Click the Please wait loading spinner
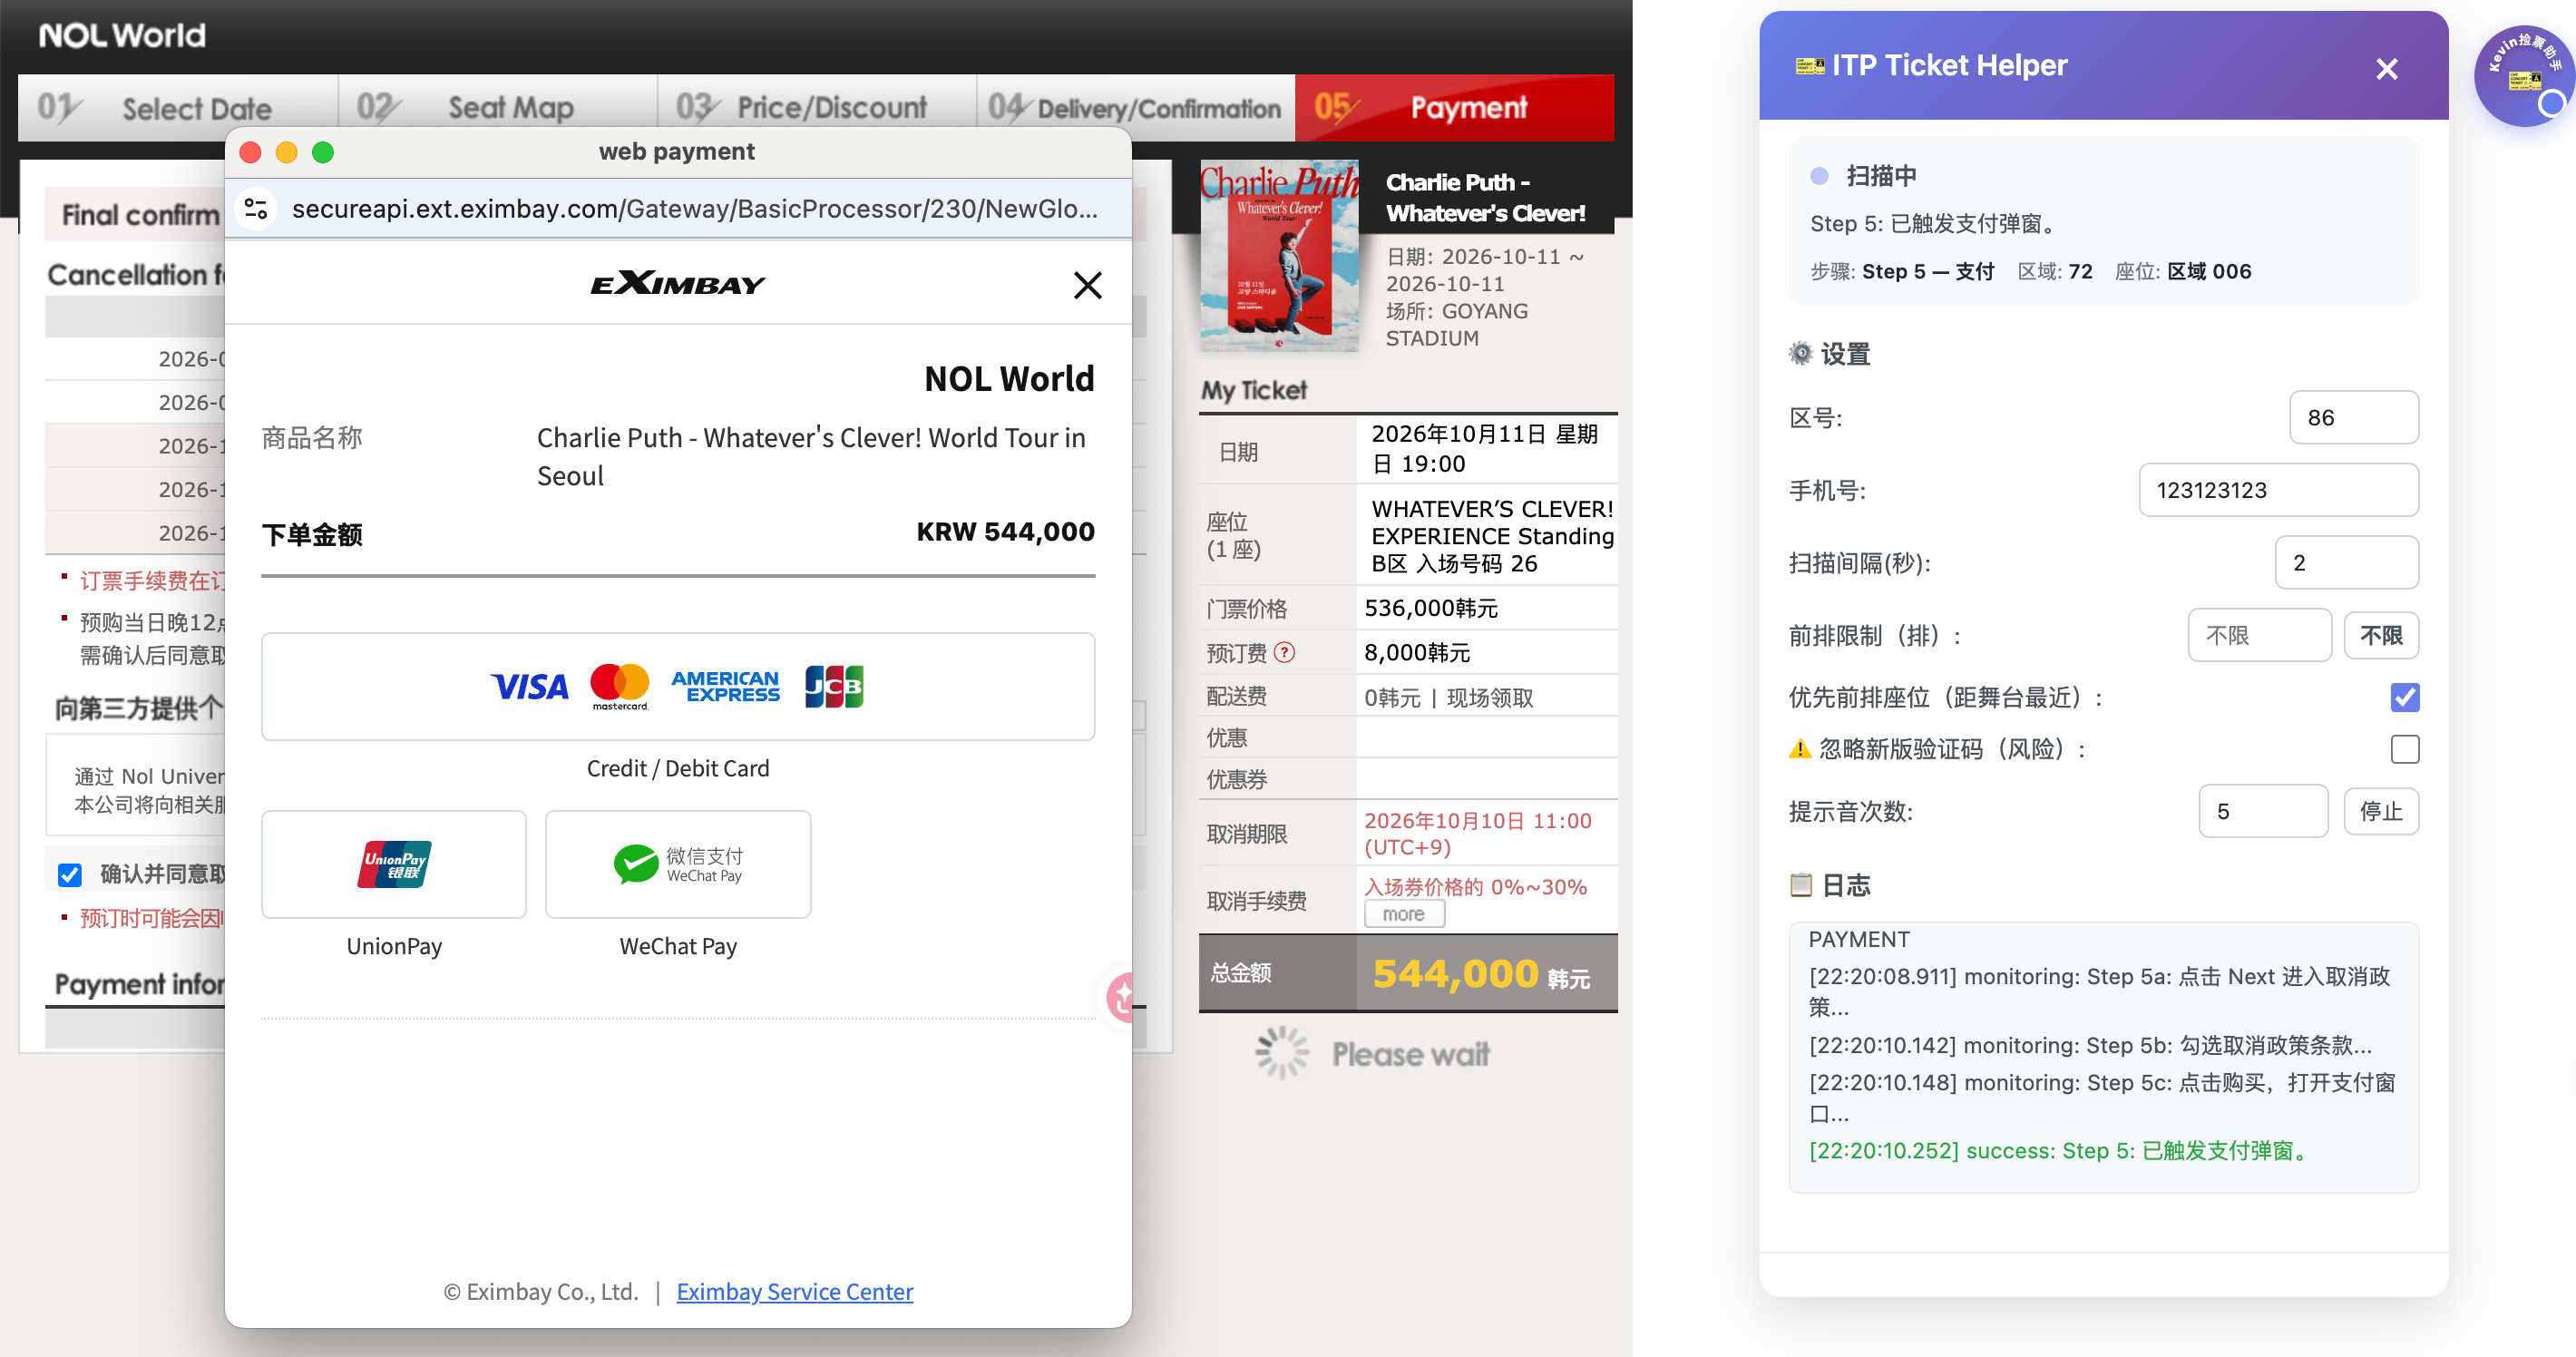This screenshot has height=1357, width=2576. pyautogui.click(x=1282, y=1053)
